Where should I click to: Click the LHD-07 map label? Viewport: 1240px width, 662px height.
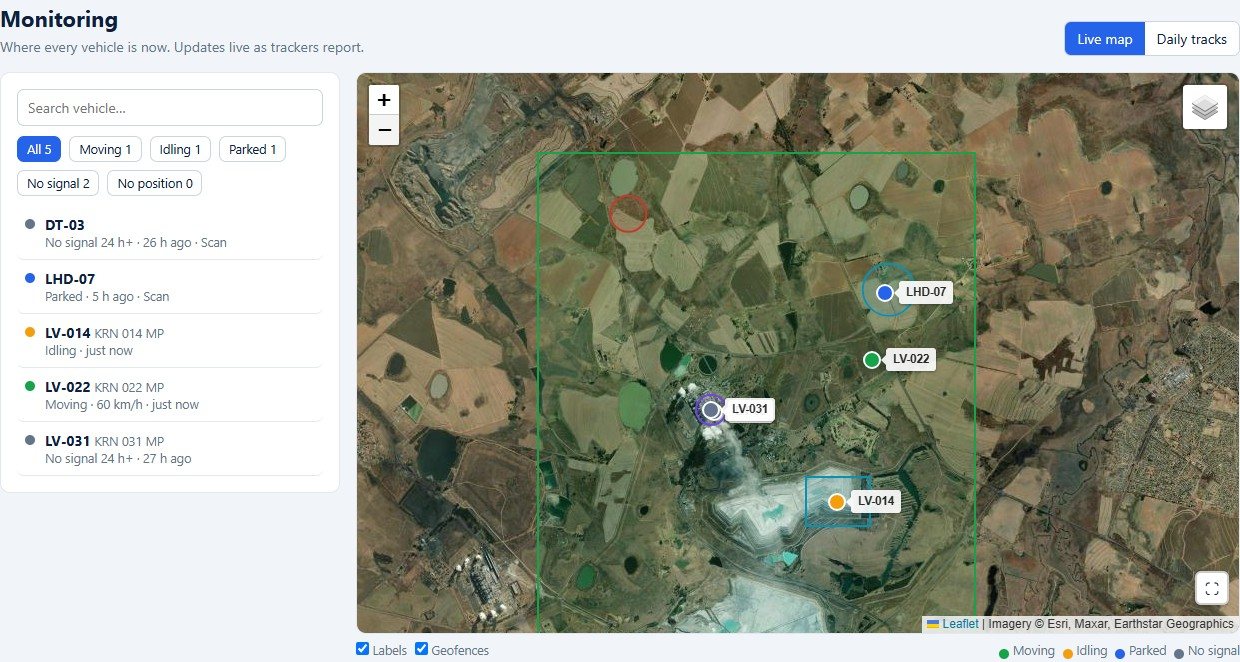pyautogui.click(x=926, y=292)
